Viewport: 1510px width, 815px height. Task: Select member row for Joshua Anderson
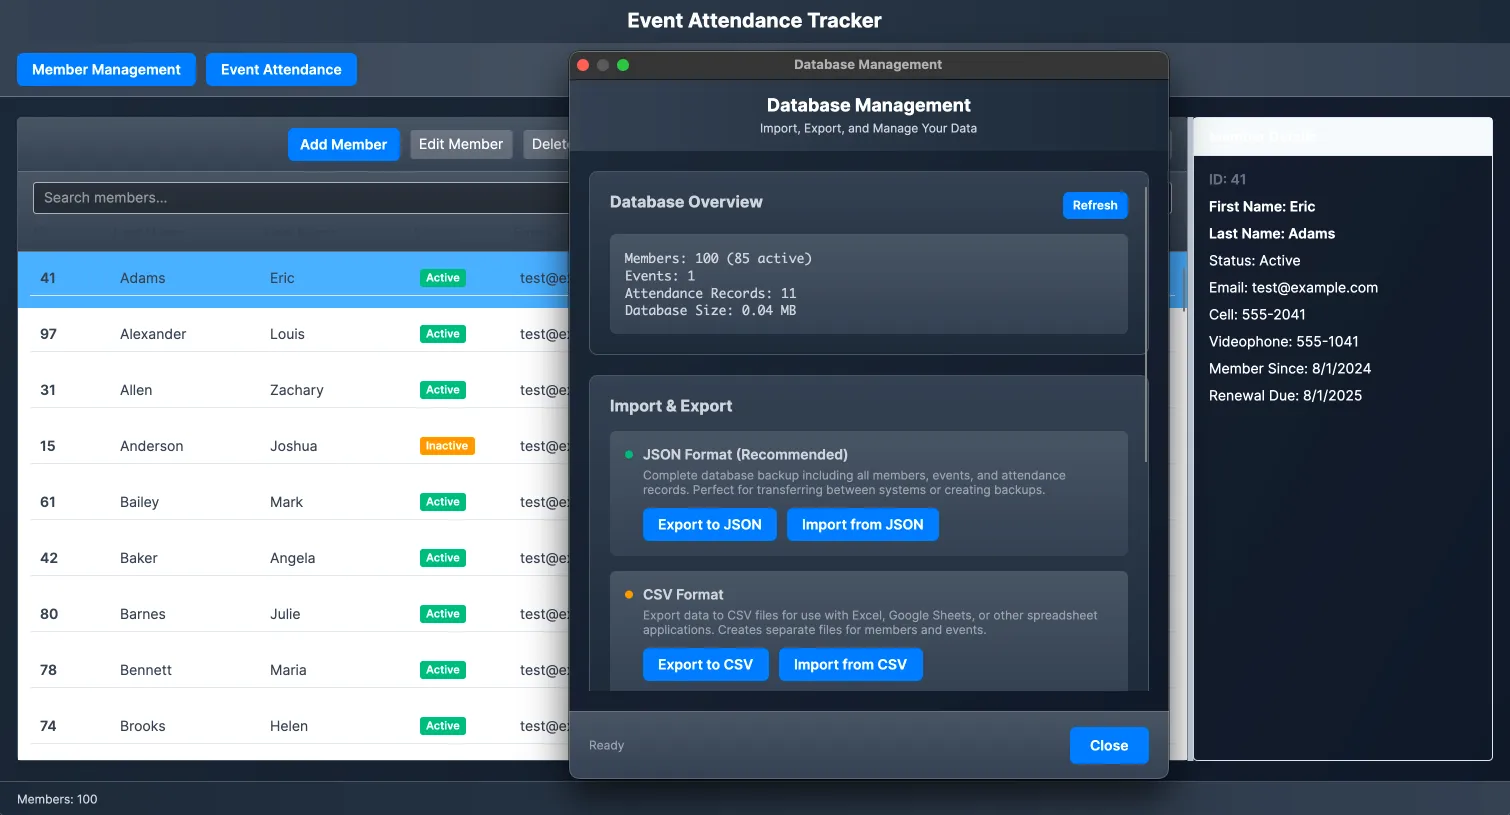pyautogui.click(x=290, y=446)
